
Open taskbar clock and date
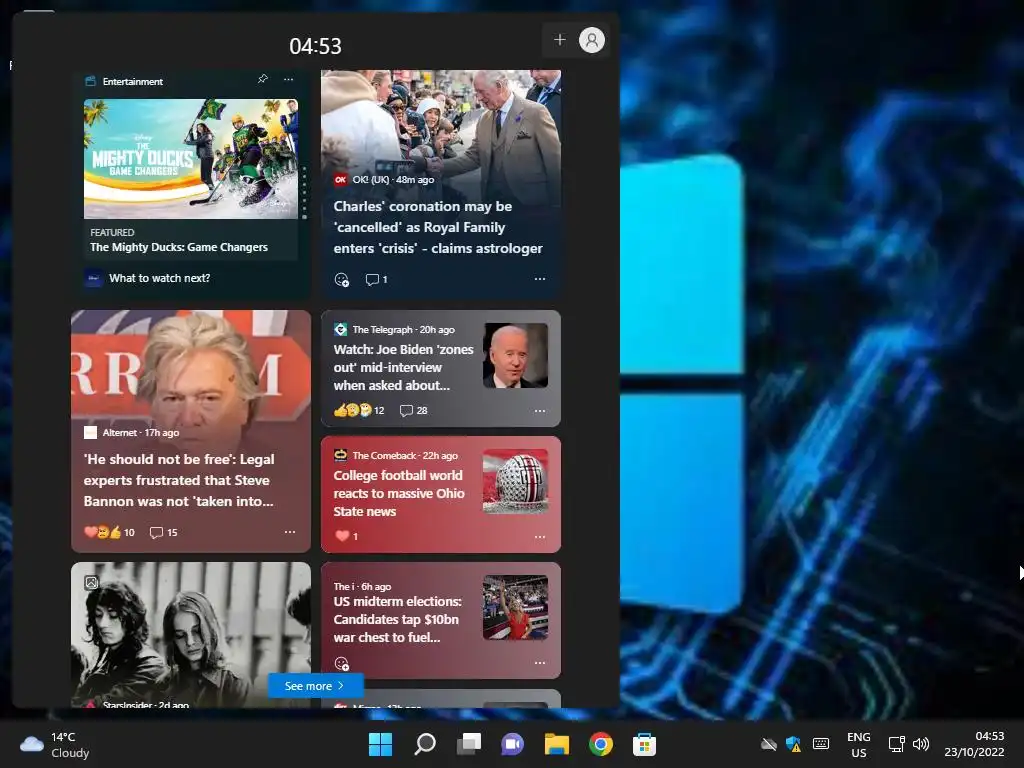tap(974, 744)
